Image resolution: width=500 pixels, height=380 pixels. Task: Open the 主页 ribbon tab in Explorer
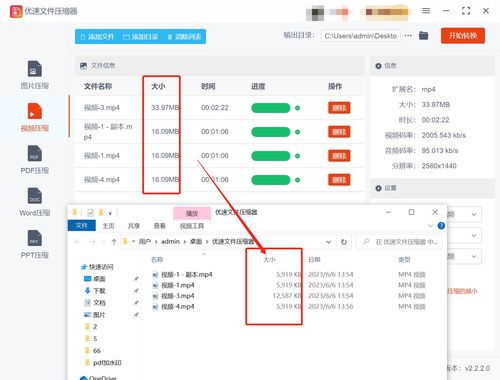pyautogui.click(x=108, y=226)
